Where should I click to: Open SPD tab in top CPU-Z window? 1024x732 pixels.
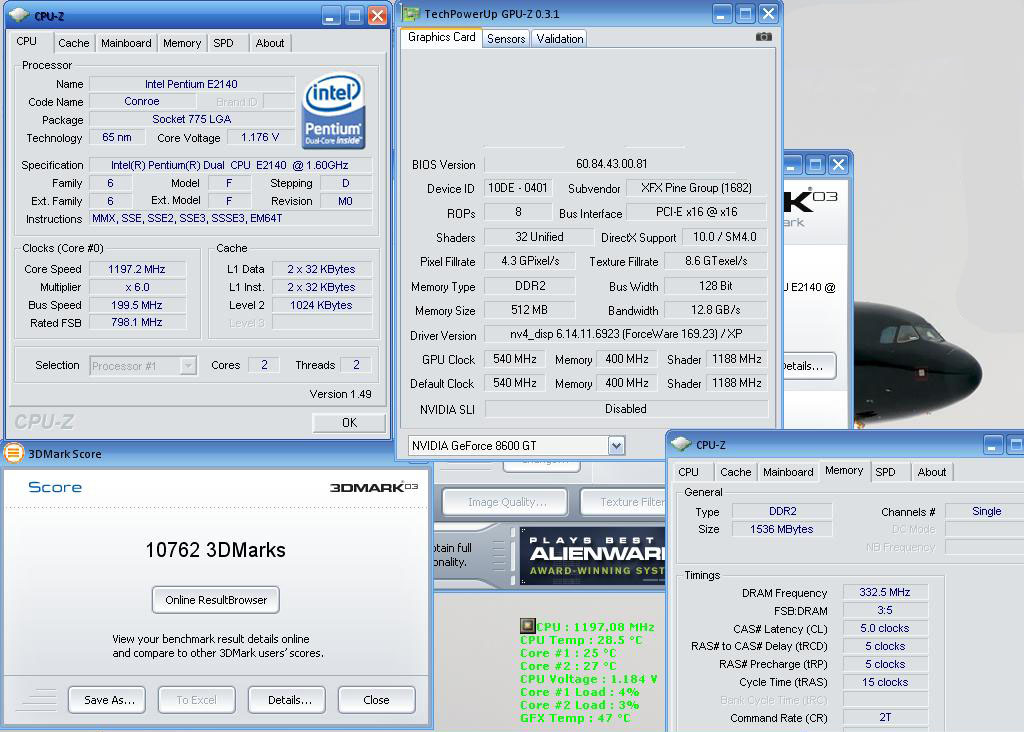tap(223, 43)
